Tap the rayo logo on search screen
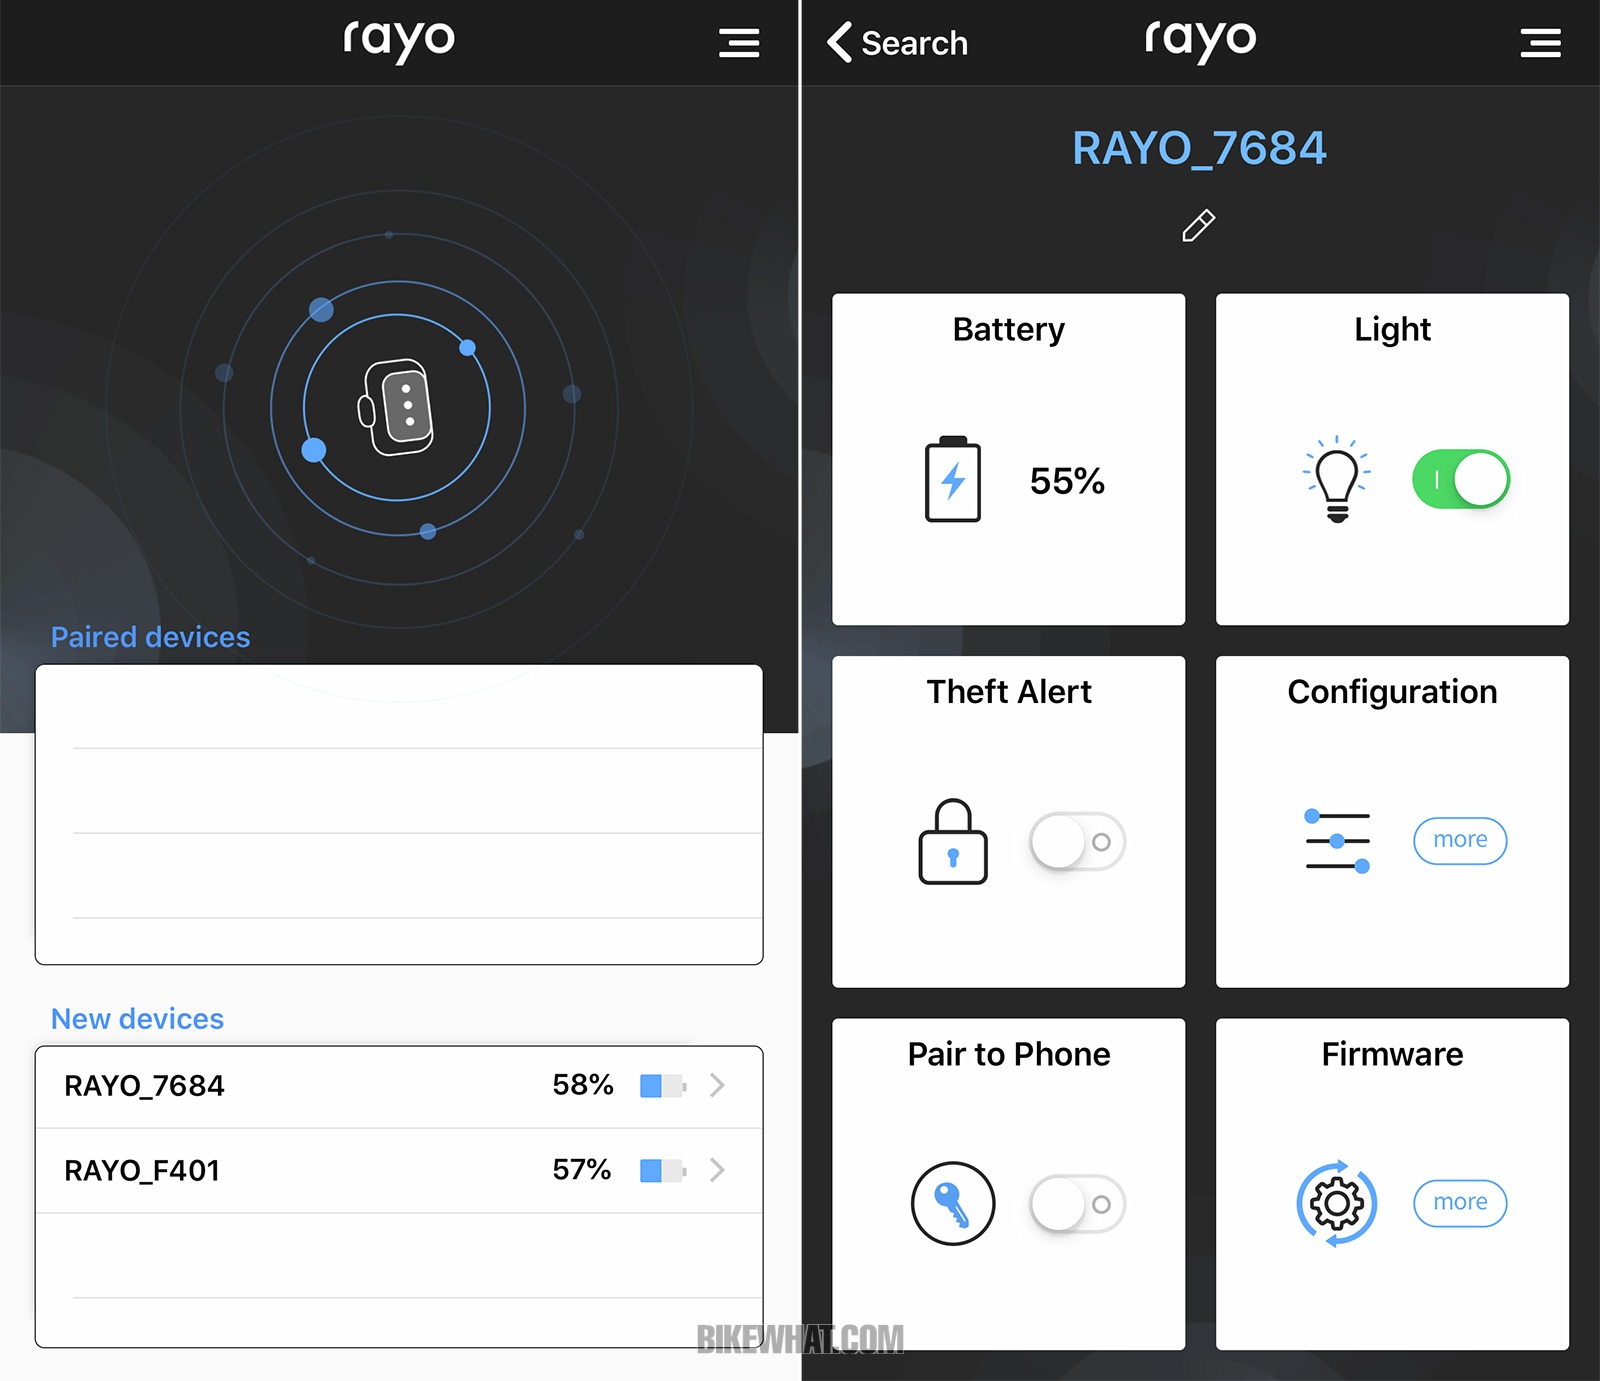Viewport: 1600px width, 1381px height. [399, 41]
